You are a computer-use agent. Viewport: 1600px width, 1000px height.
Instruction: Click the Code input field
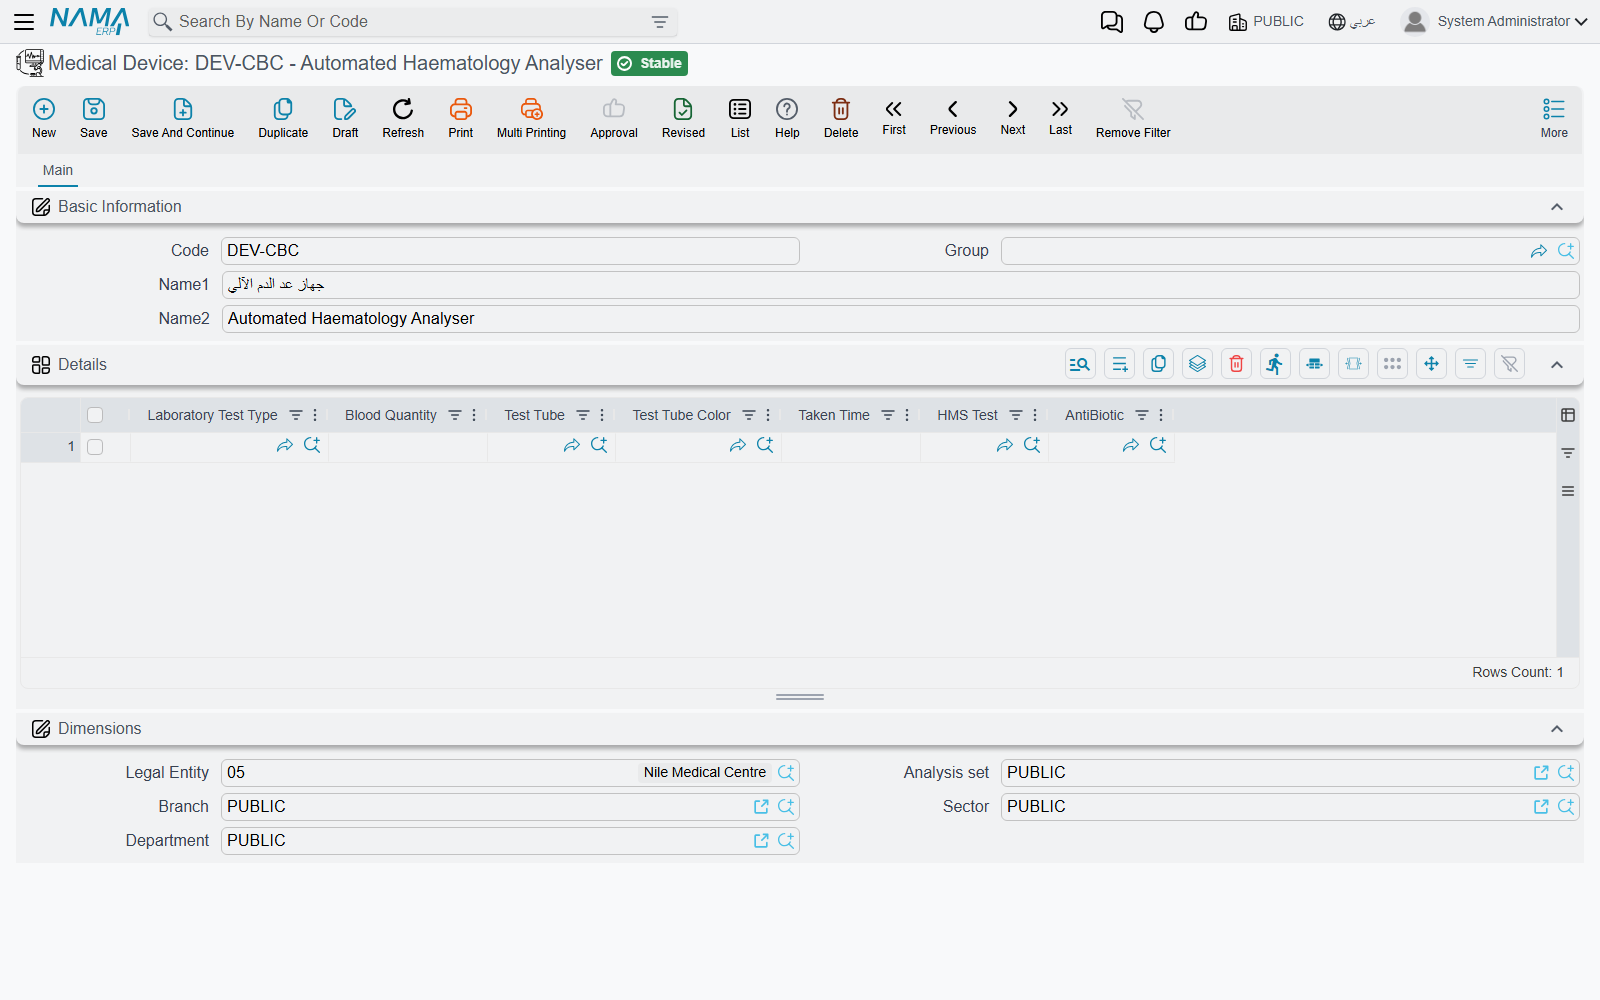(x=510, y=251)
